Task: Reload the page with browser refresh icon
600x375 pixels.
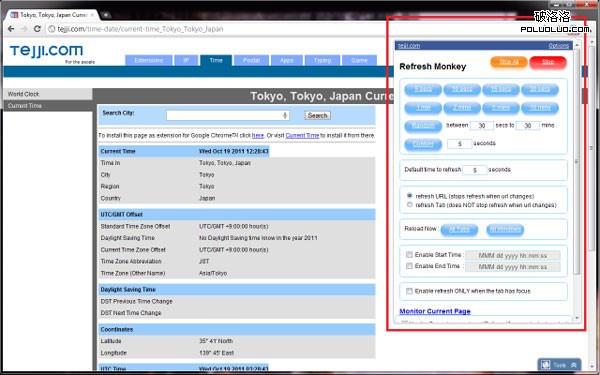Action: pyautogui.click(x=37, y=29)
